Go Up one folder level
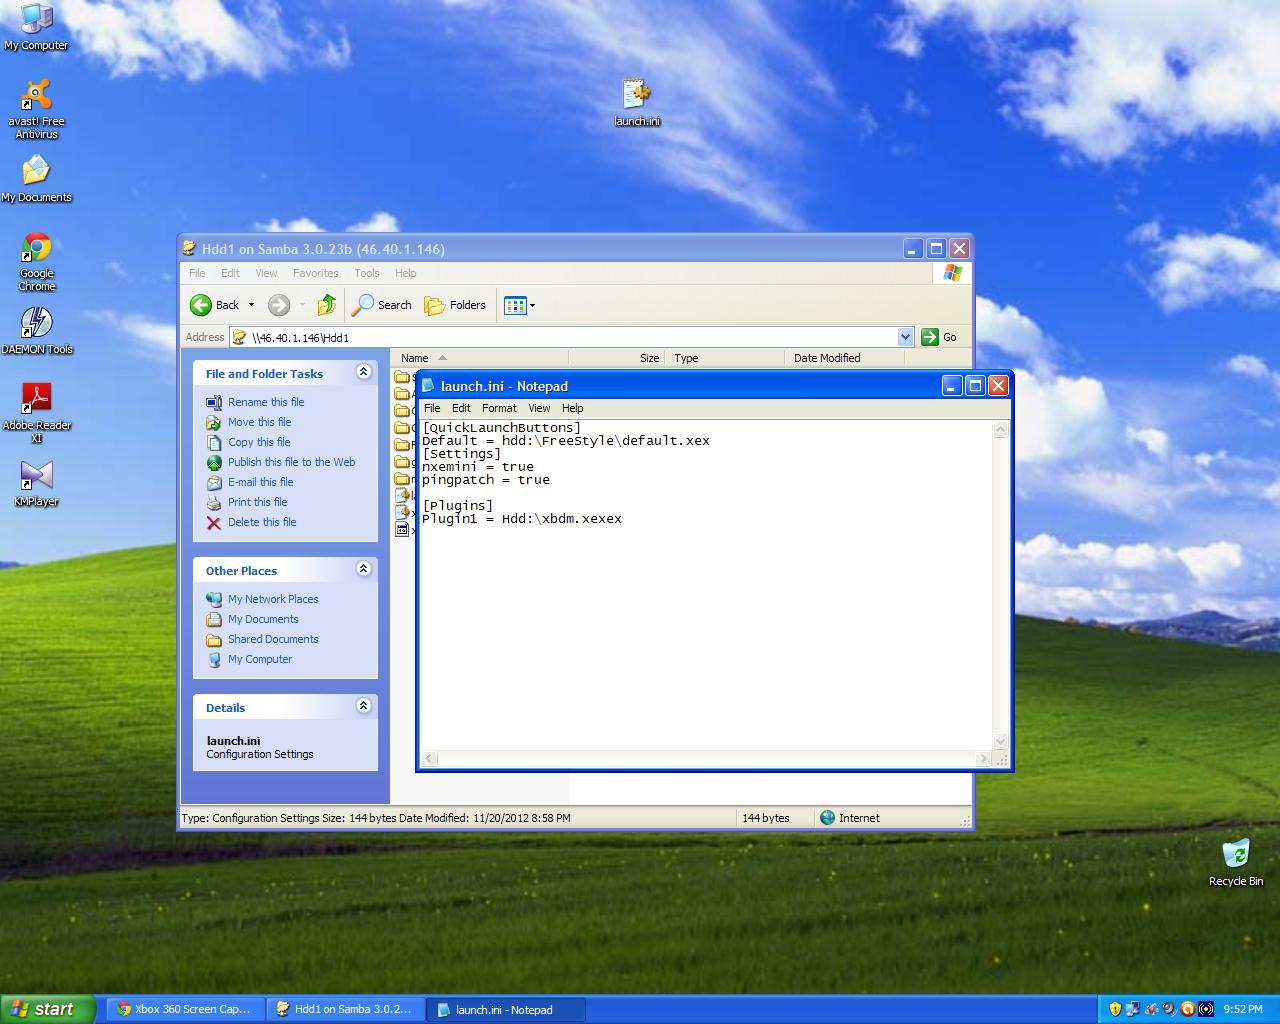Image resolution: width=1280 pixels, height=1024 pixels. pos(326,305)
